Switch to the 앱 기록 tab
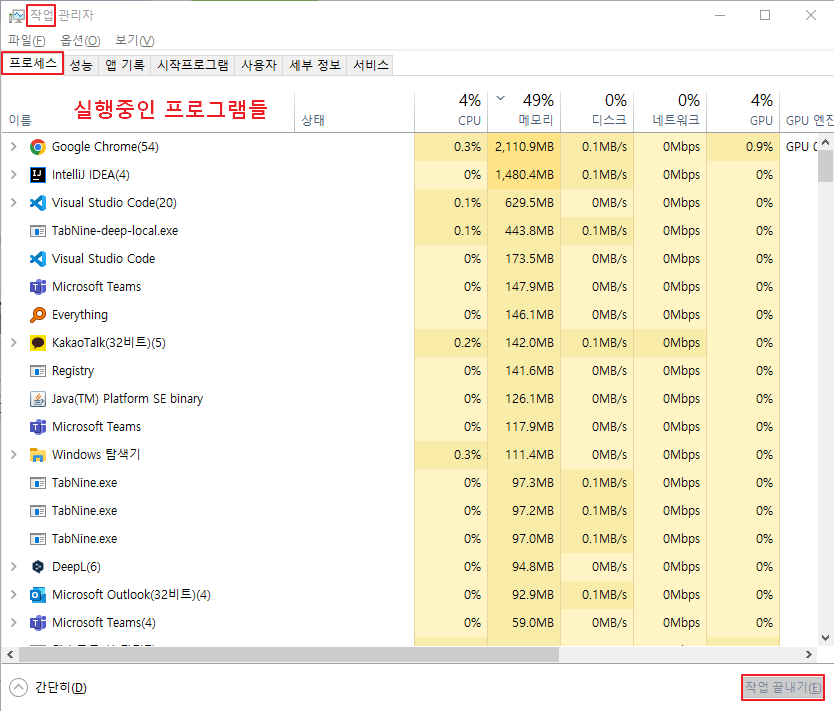Image resolution: width=834 pixels, height=711 pixels. pyautogui.click(x=124, y=65)
